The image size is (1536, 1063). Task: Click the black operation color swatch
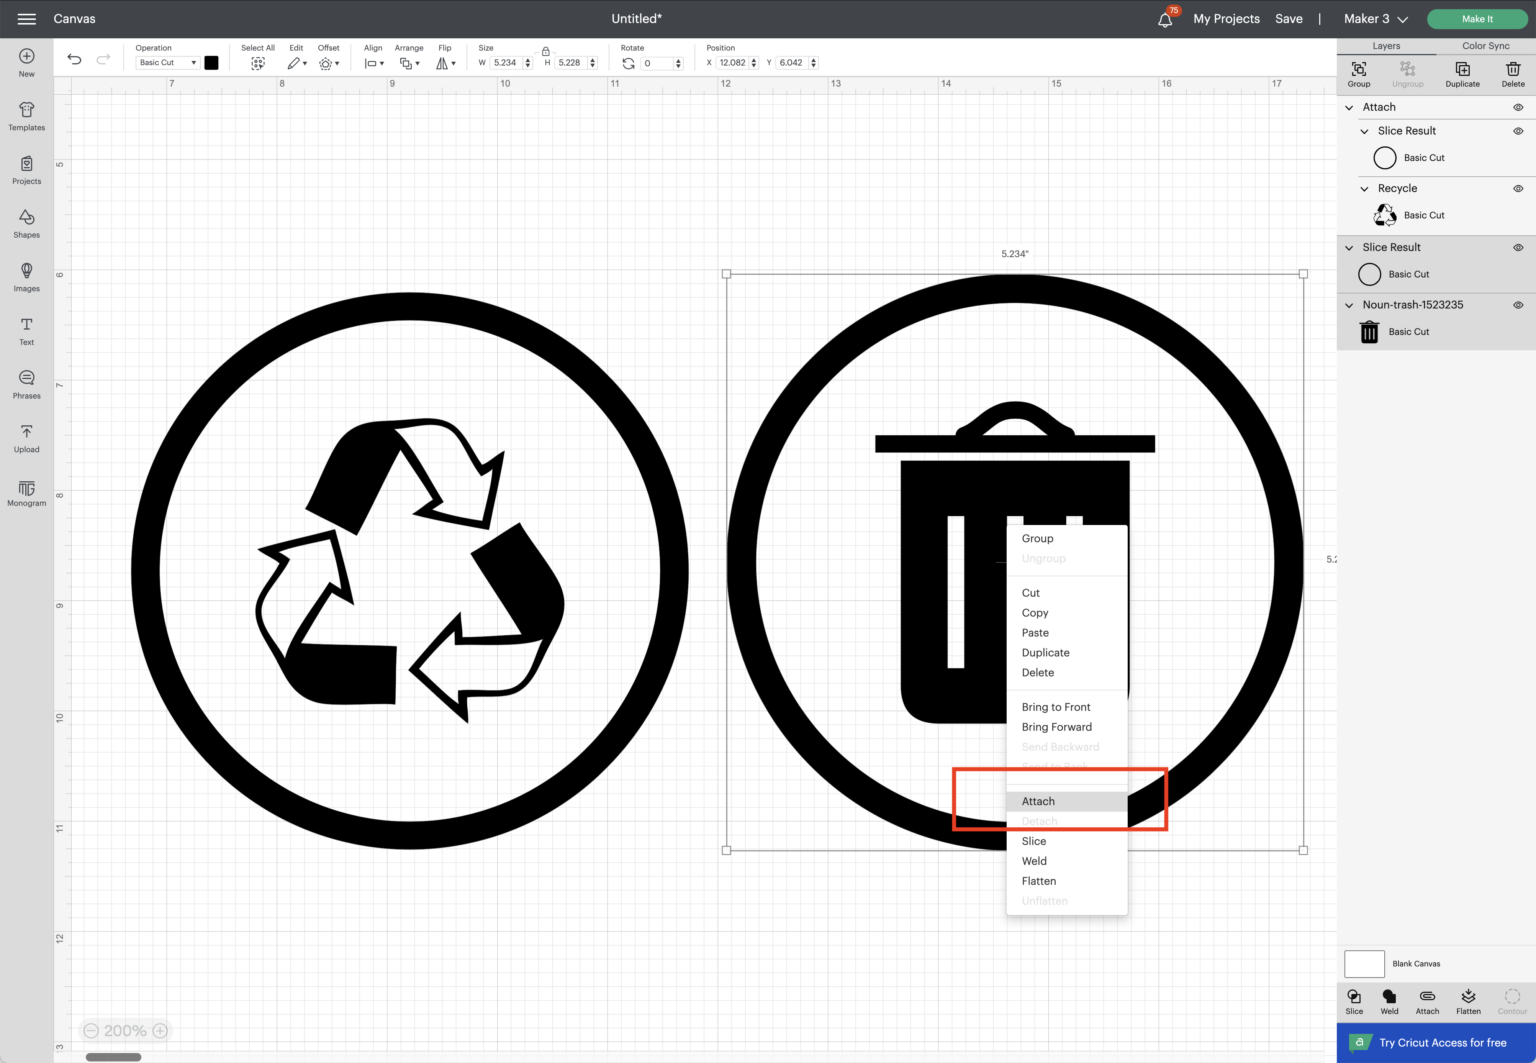pyautogui.click(x=211, y=63)
